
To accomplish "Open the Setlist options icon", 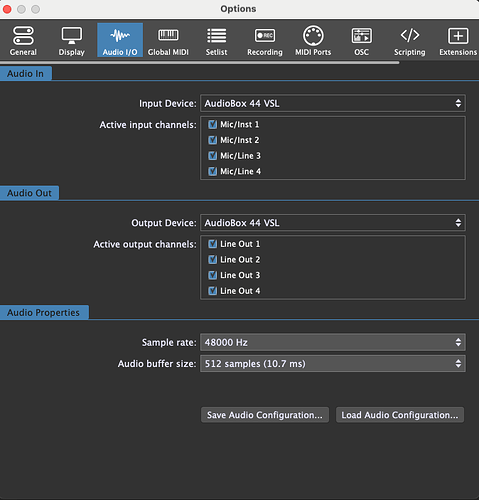I will pyautogui.click(x=216, y=36).
